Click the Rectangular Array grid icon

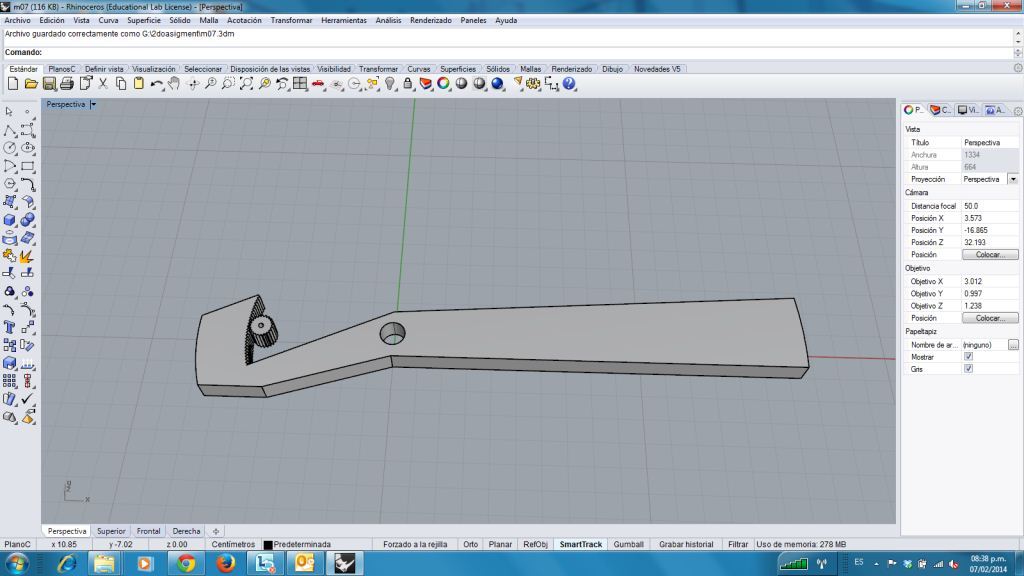coord(9,381)
